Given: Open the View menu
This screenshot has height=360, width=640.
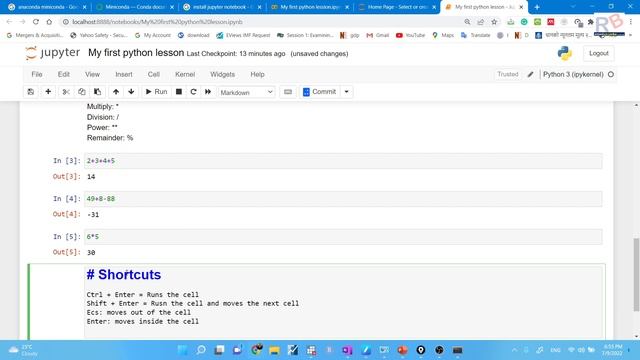Looking at the screenshot, I should pos(92,74).
